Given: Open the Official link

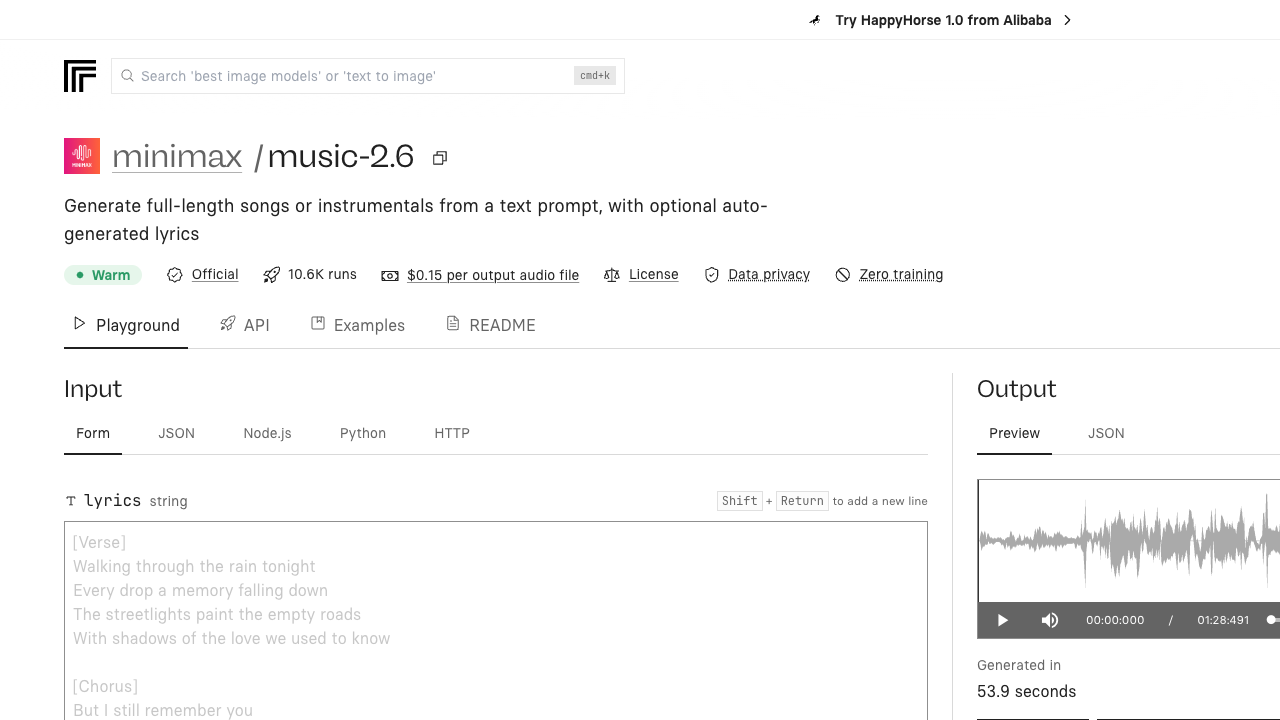Looking at the screenshot, I should point(215,274).
